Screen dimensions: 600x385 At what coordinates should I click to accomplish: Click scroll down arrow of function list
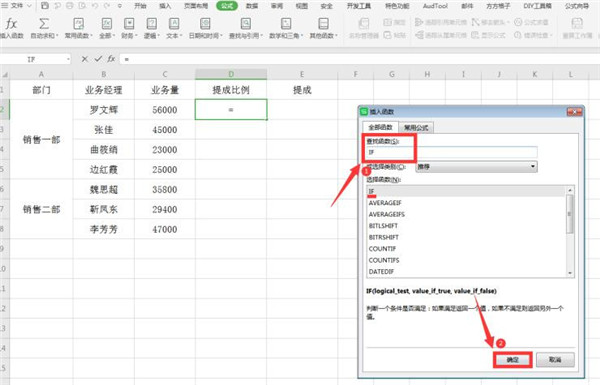click(570, 273)
